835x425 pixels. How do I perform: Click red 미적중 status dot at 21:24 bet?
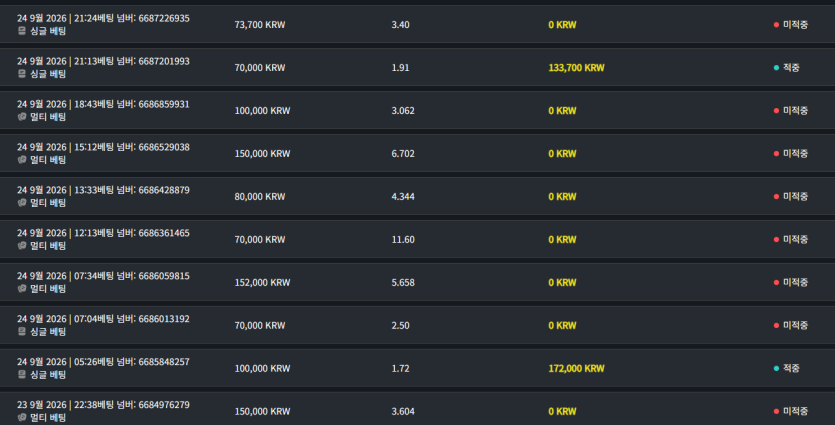(x=776, y=24)
